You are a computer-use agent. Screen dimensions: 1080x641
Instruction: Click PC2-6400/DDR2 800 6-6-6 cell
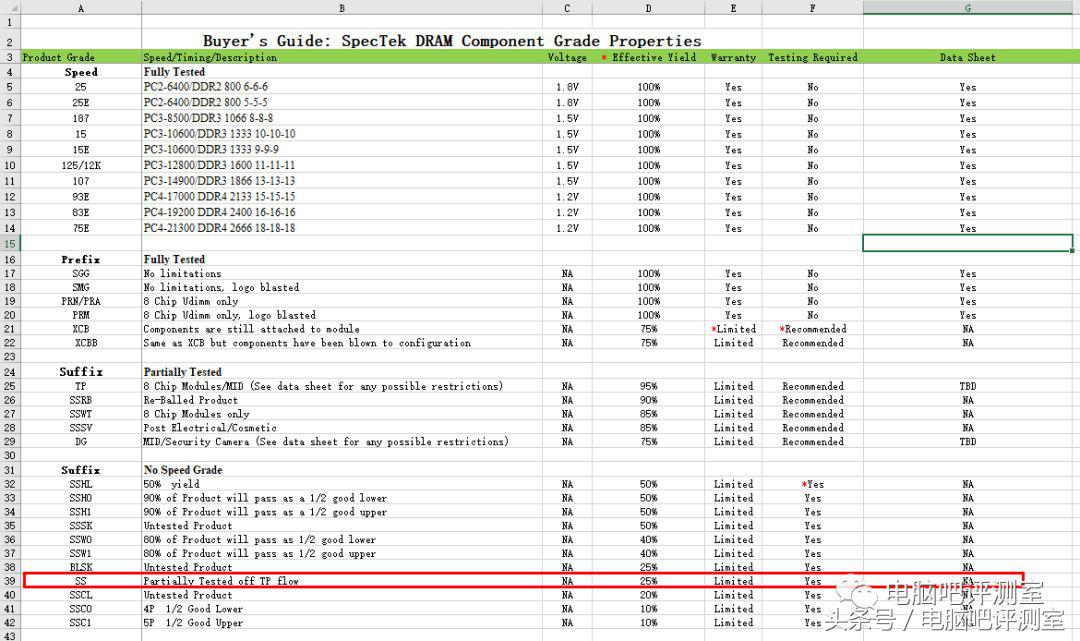point(342,87)
